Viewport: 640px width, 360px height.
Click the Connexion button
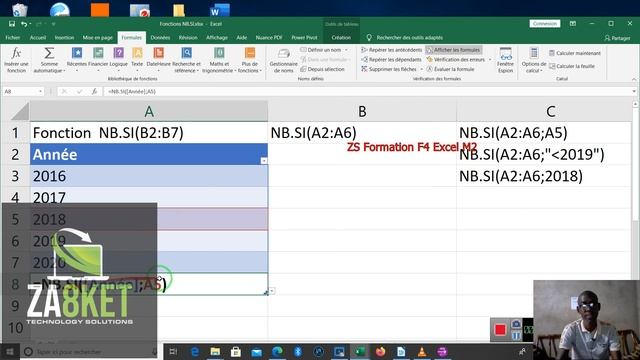545,24
